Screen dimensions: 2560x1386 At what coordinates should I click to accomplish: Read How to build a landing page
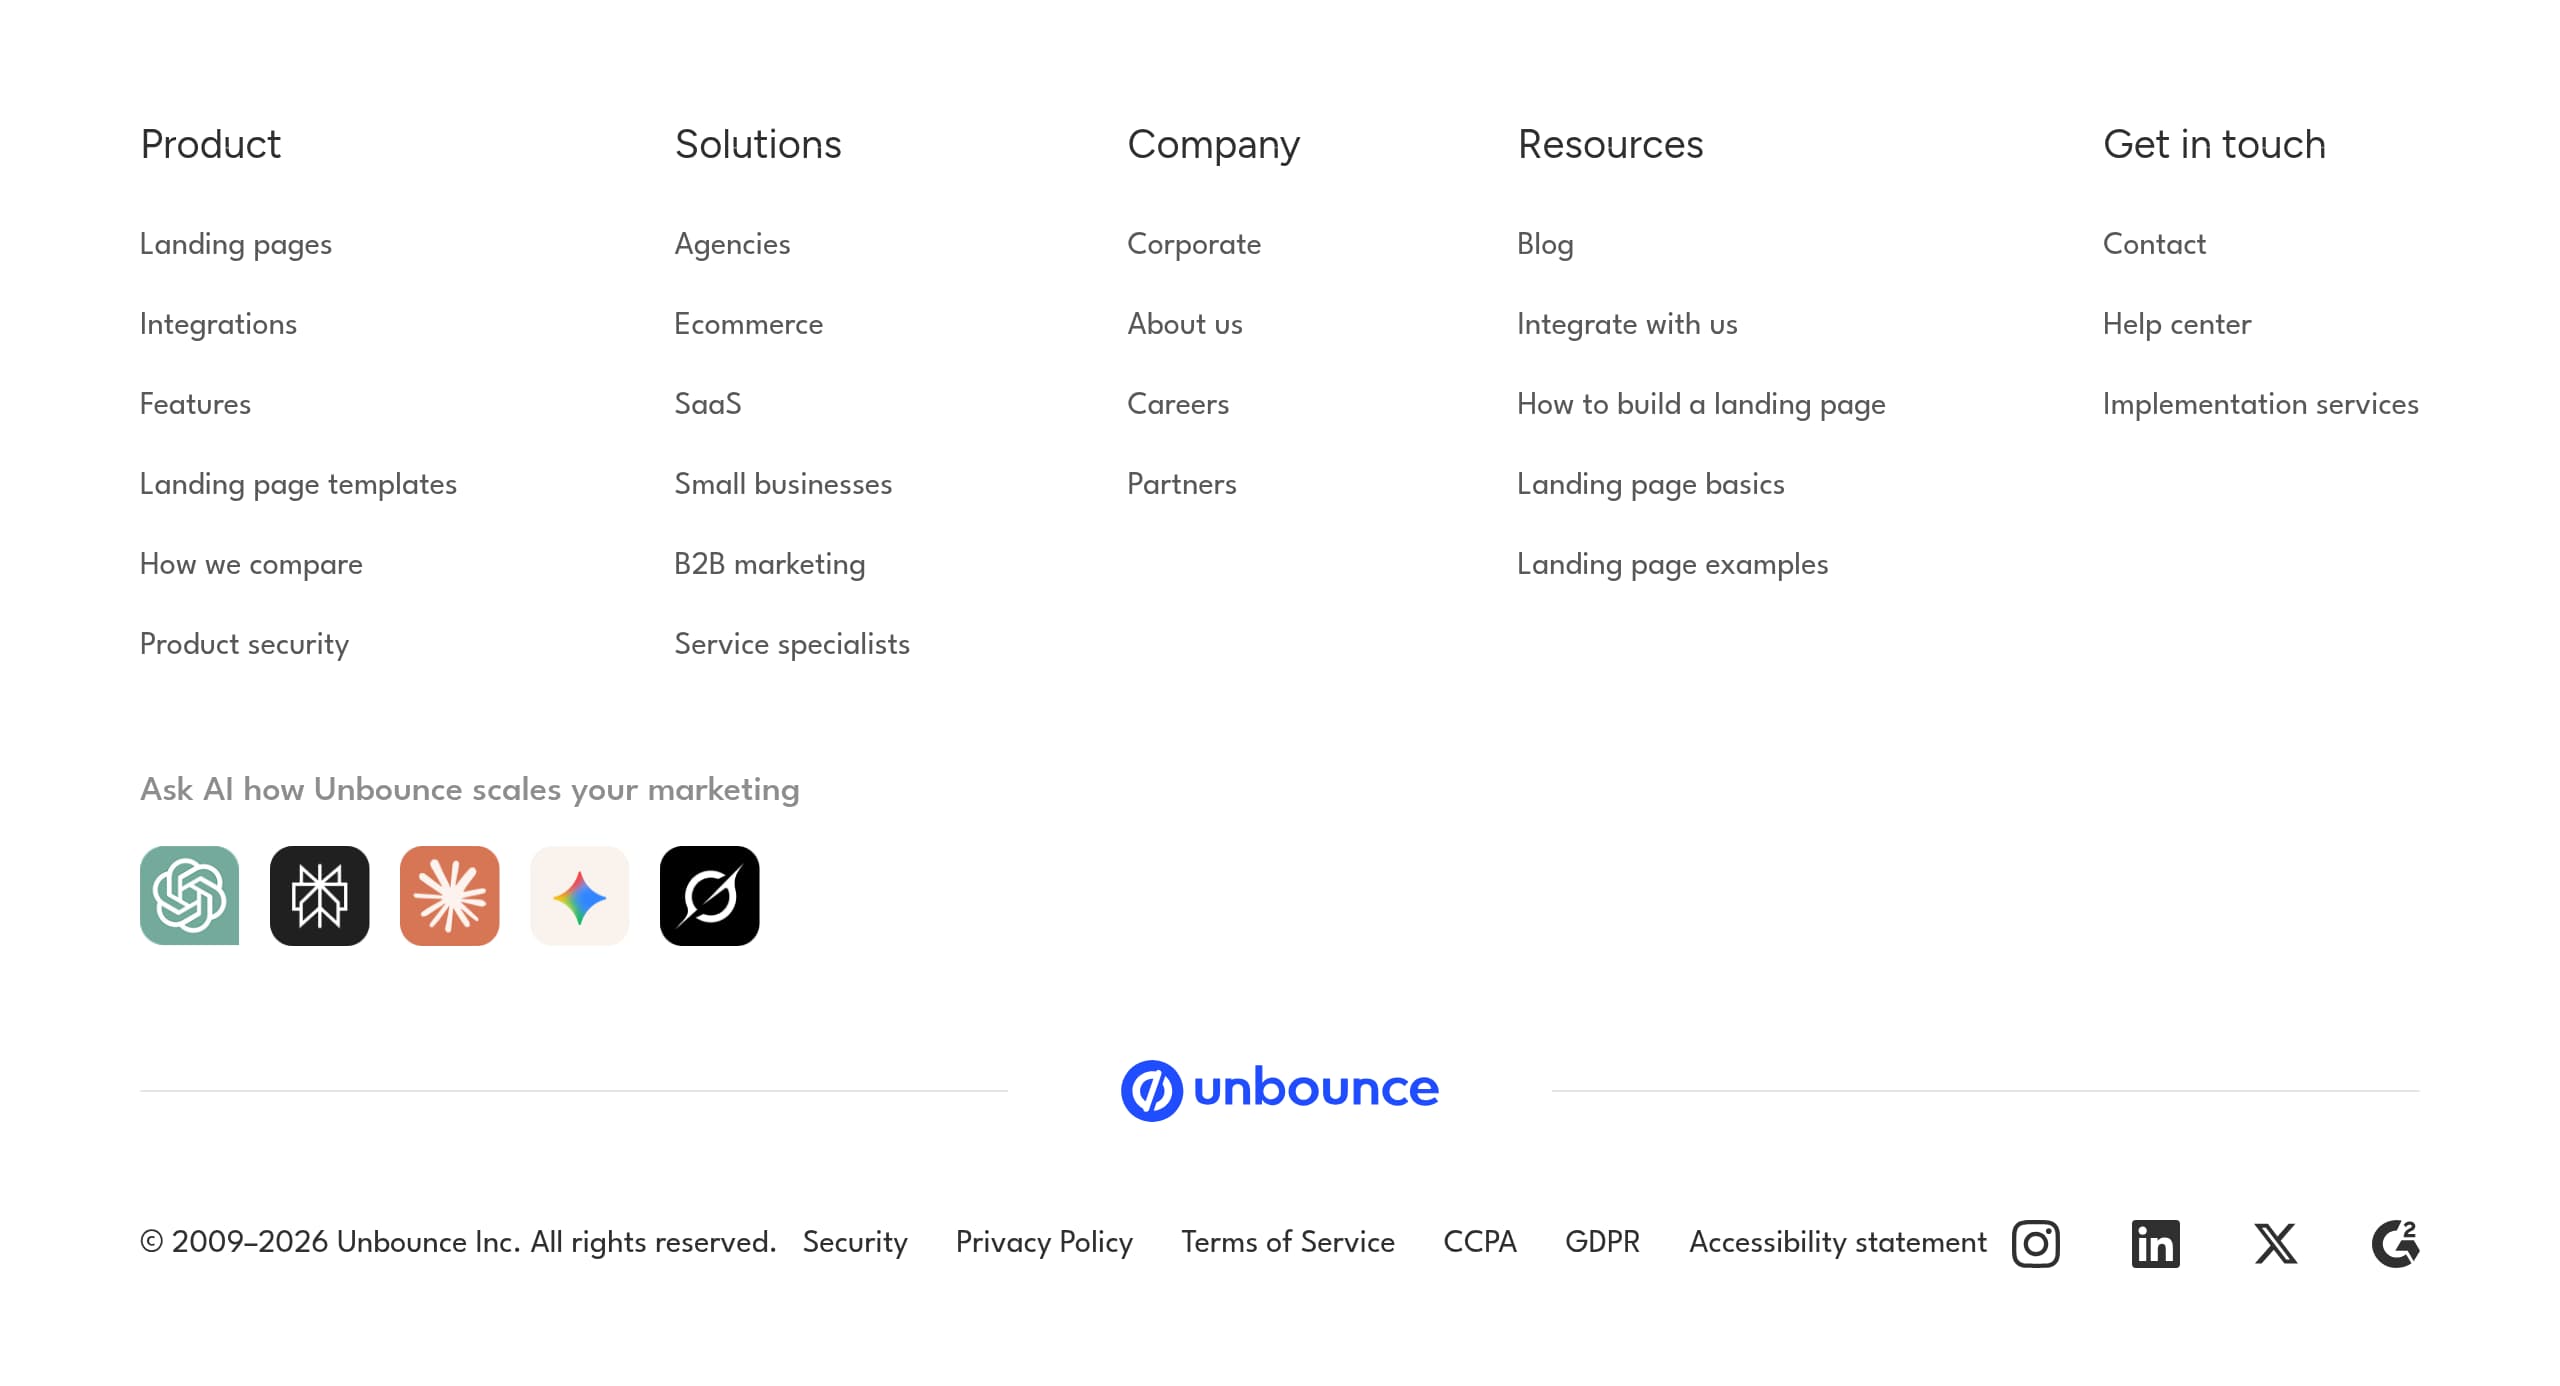tap(1701, 404)
